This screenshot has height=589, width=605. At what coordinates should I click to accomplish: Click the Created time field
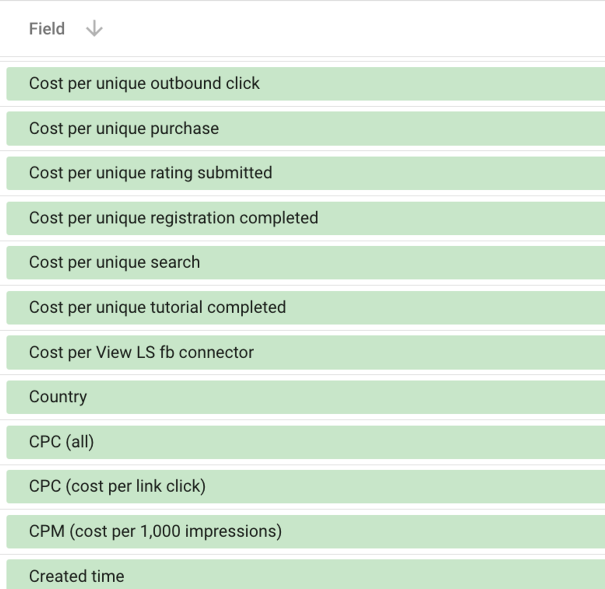pos(77,575)
